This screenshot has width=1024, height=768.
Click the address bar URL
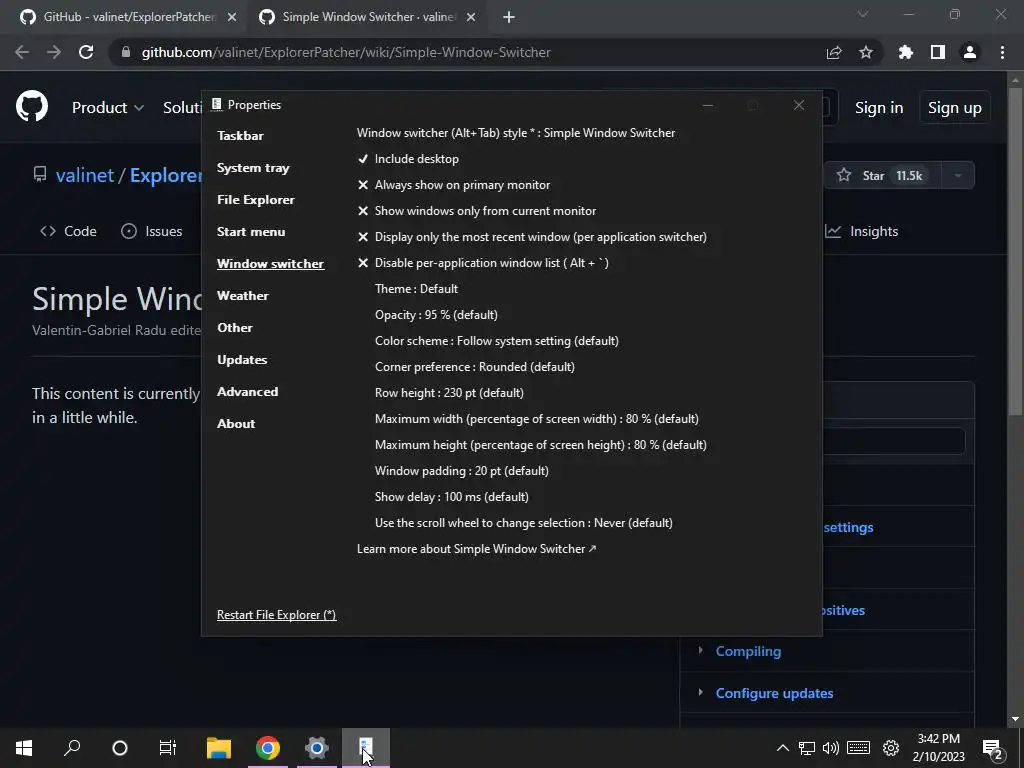(346, 52)
